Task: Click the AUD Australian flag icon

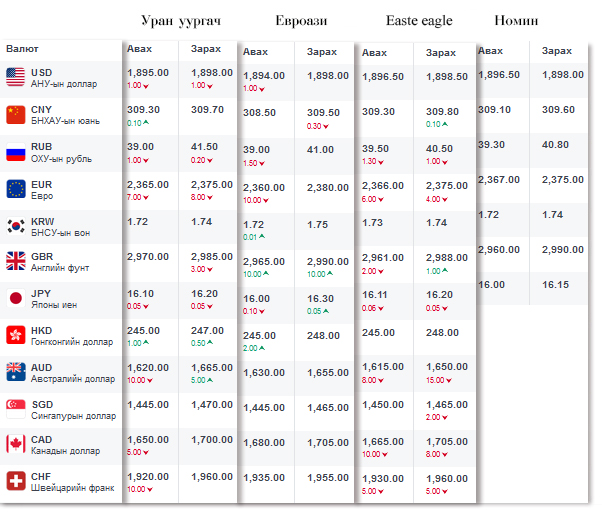Action: pos(15,371)
